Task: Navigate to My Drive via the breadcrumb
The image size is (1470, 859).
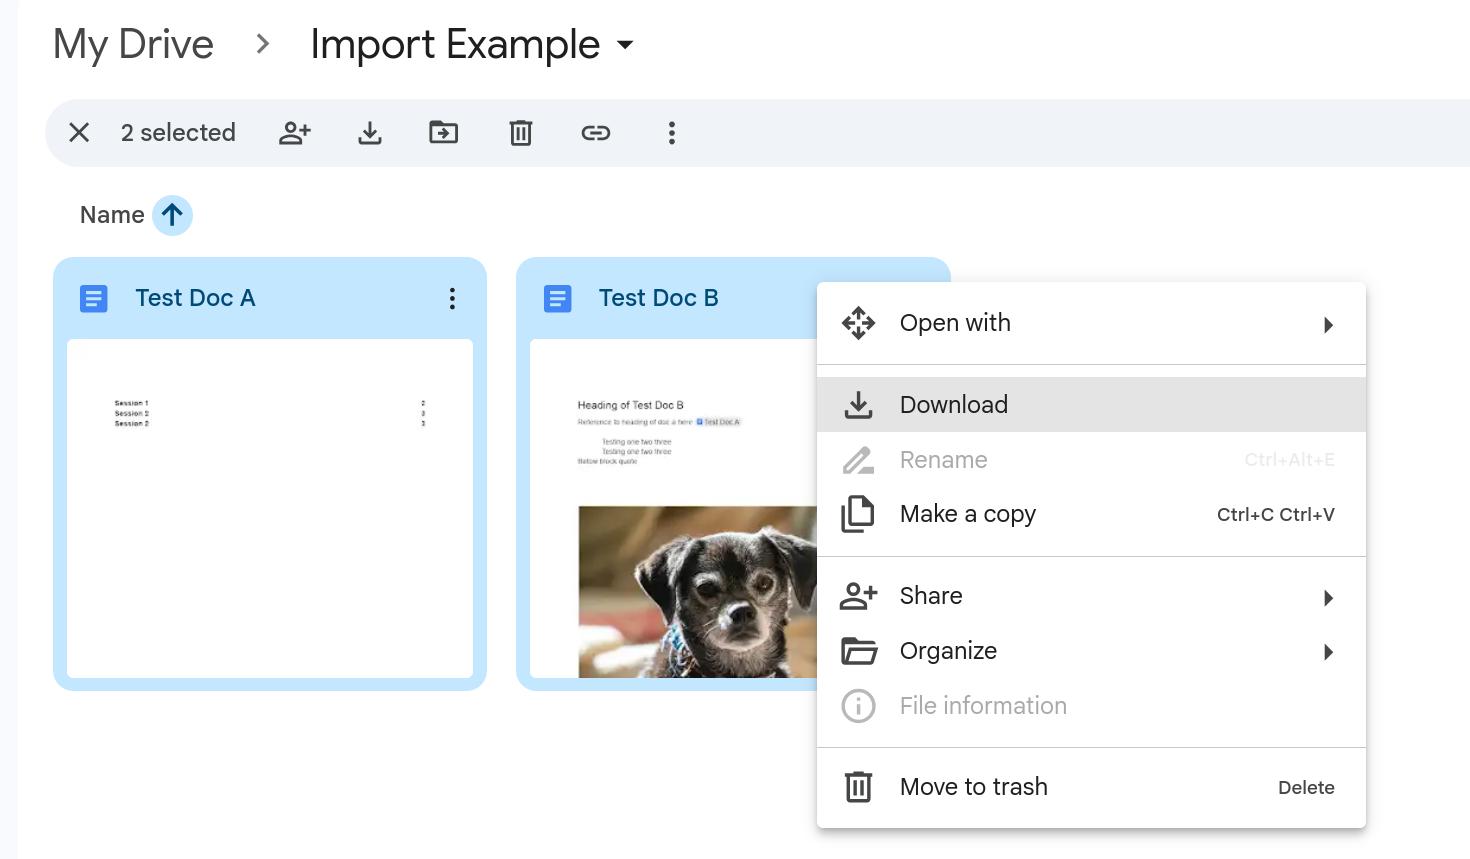Action: click(x=133, y=44)
